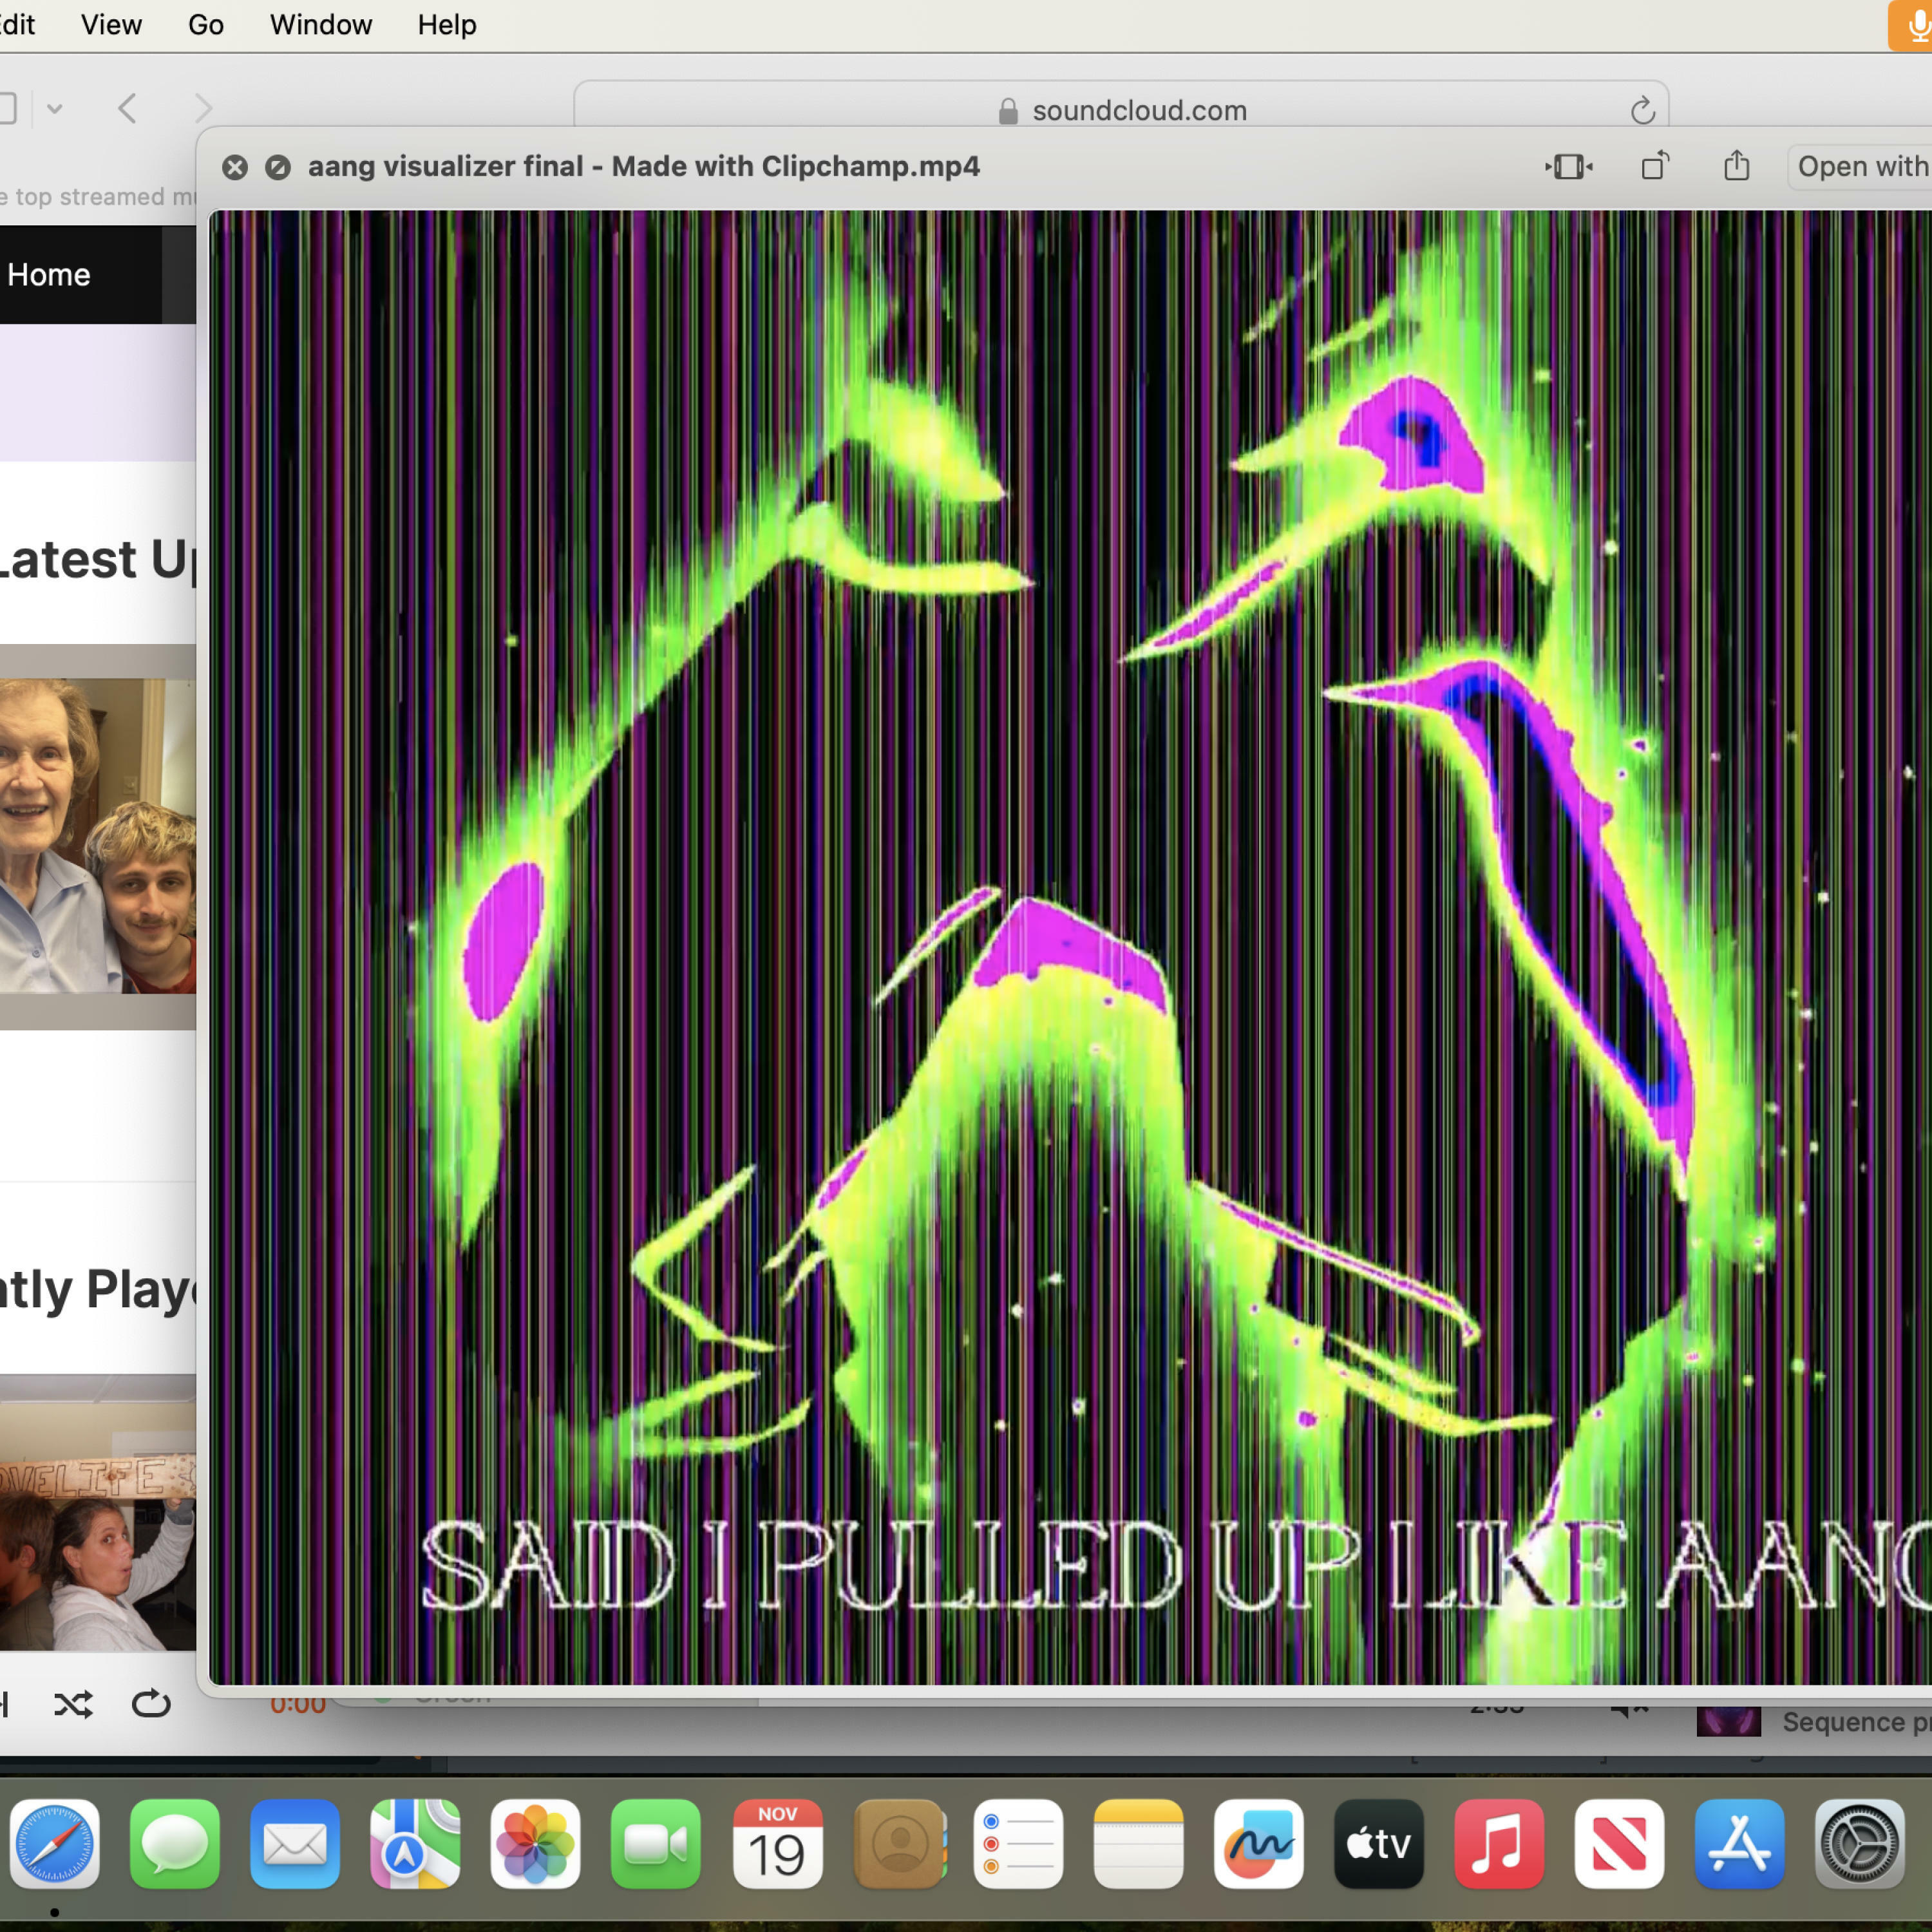The image size is (1932, 1932).
Task: Click the Safari back arrow
Action: tap(127, 108)
